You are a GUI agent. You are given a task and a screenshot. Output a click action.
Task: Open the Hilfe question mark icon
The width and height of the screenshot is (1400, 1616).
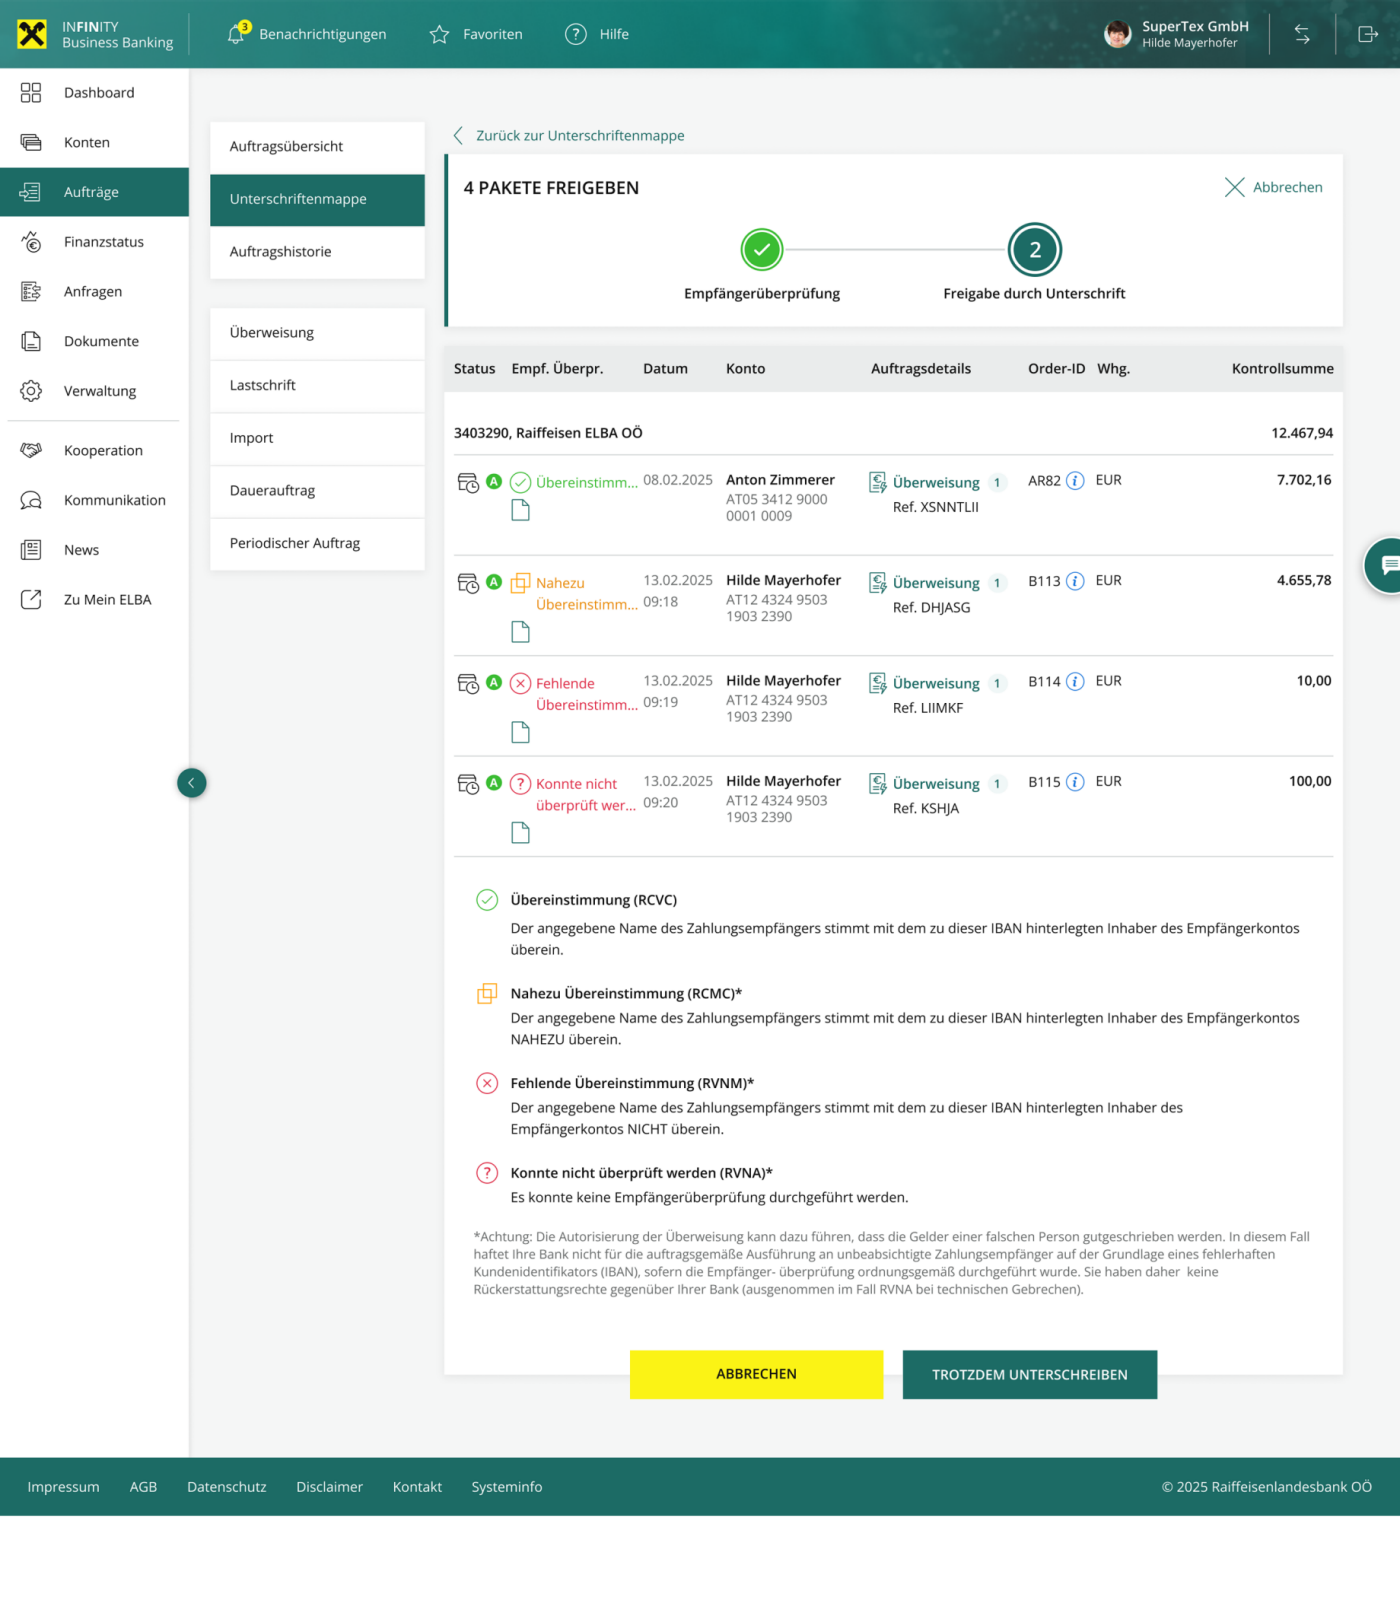click(575, 34)
